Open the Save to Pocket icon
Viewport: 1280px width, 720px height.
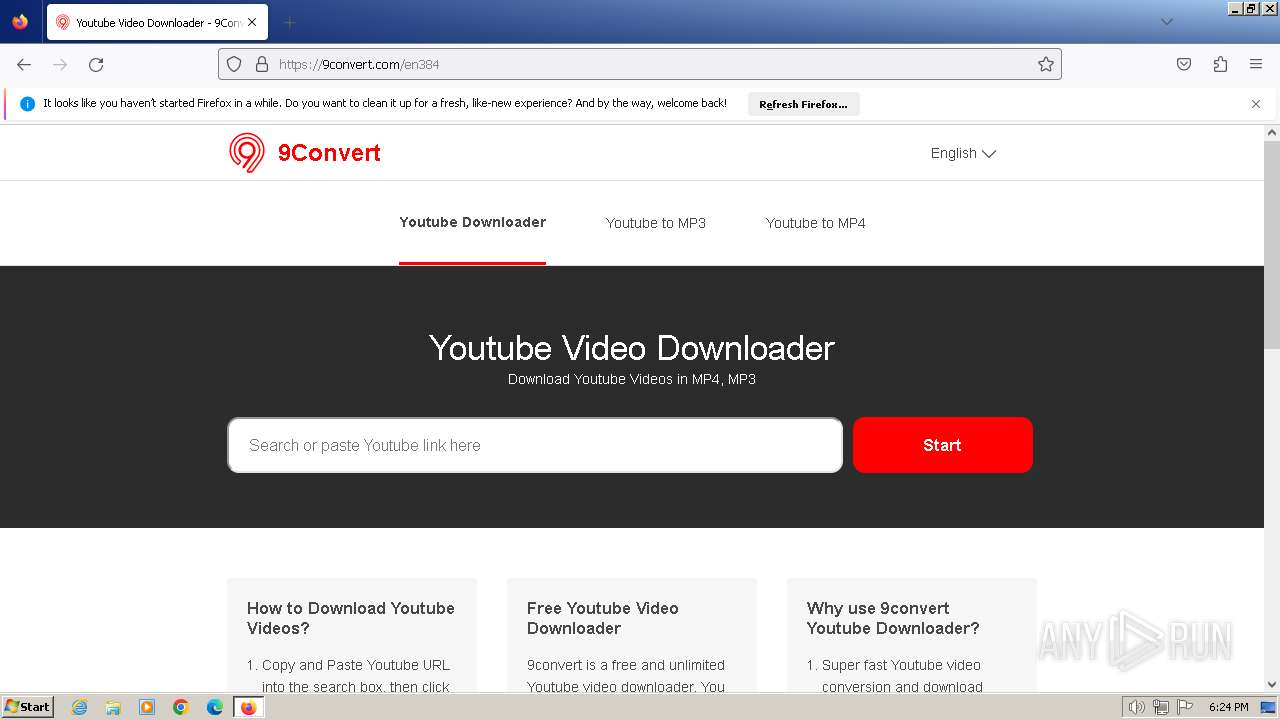[x=1184, y=64]
